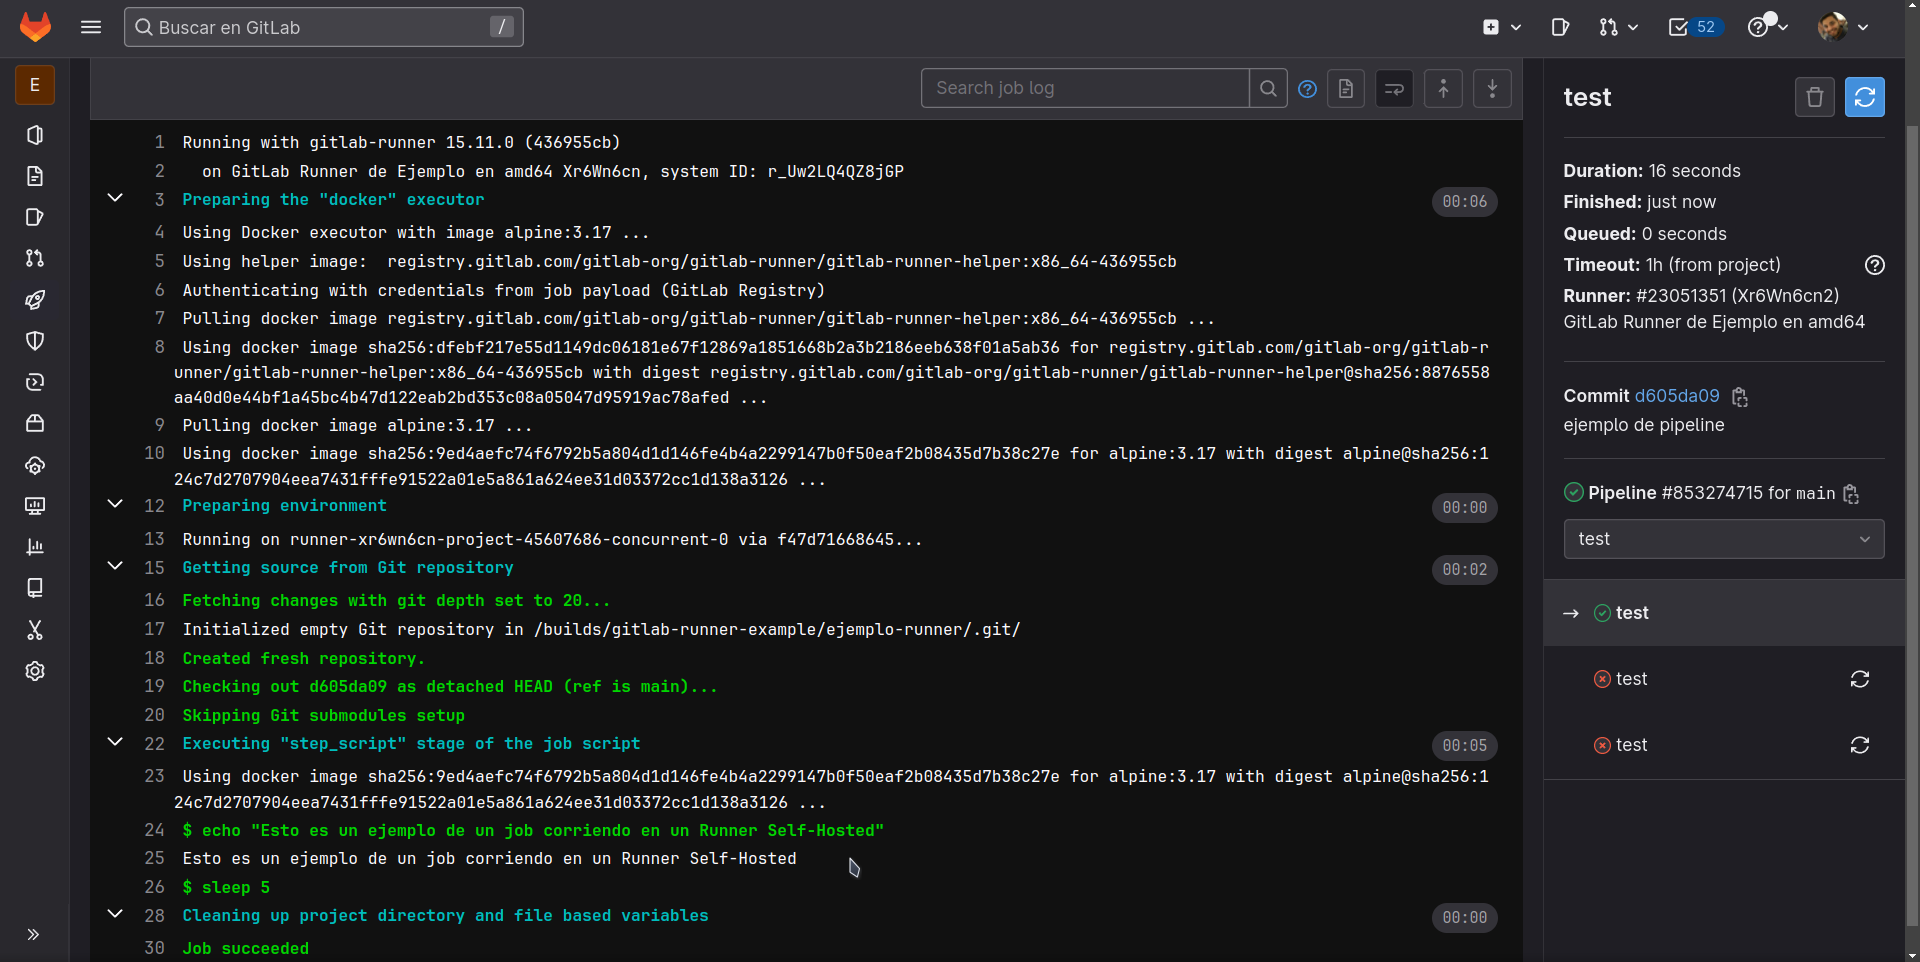Copy commit SHA to clipboard
Image resolution: width=1920 pixels, height=962 pixels.
point(1740,397)
